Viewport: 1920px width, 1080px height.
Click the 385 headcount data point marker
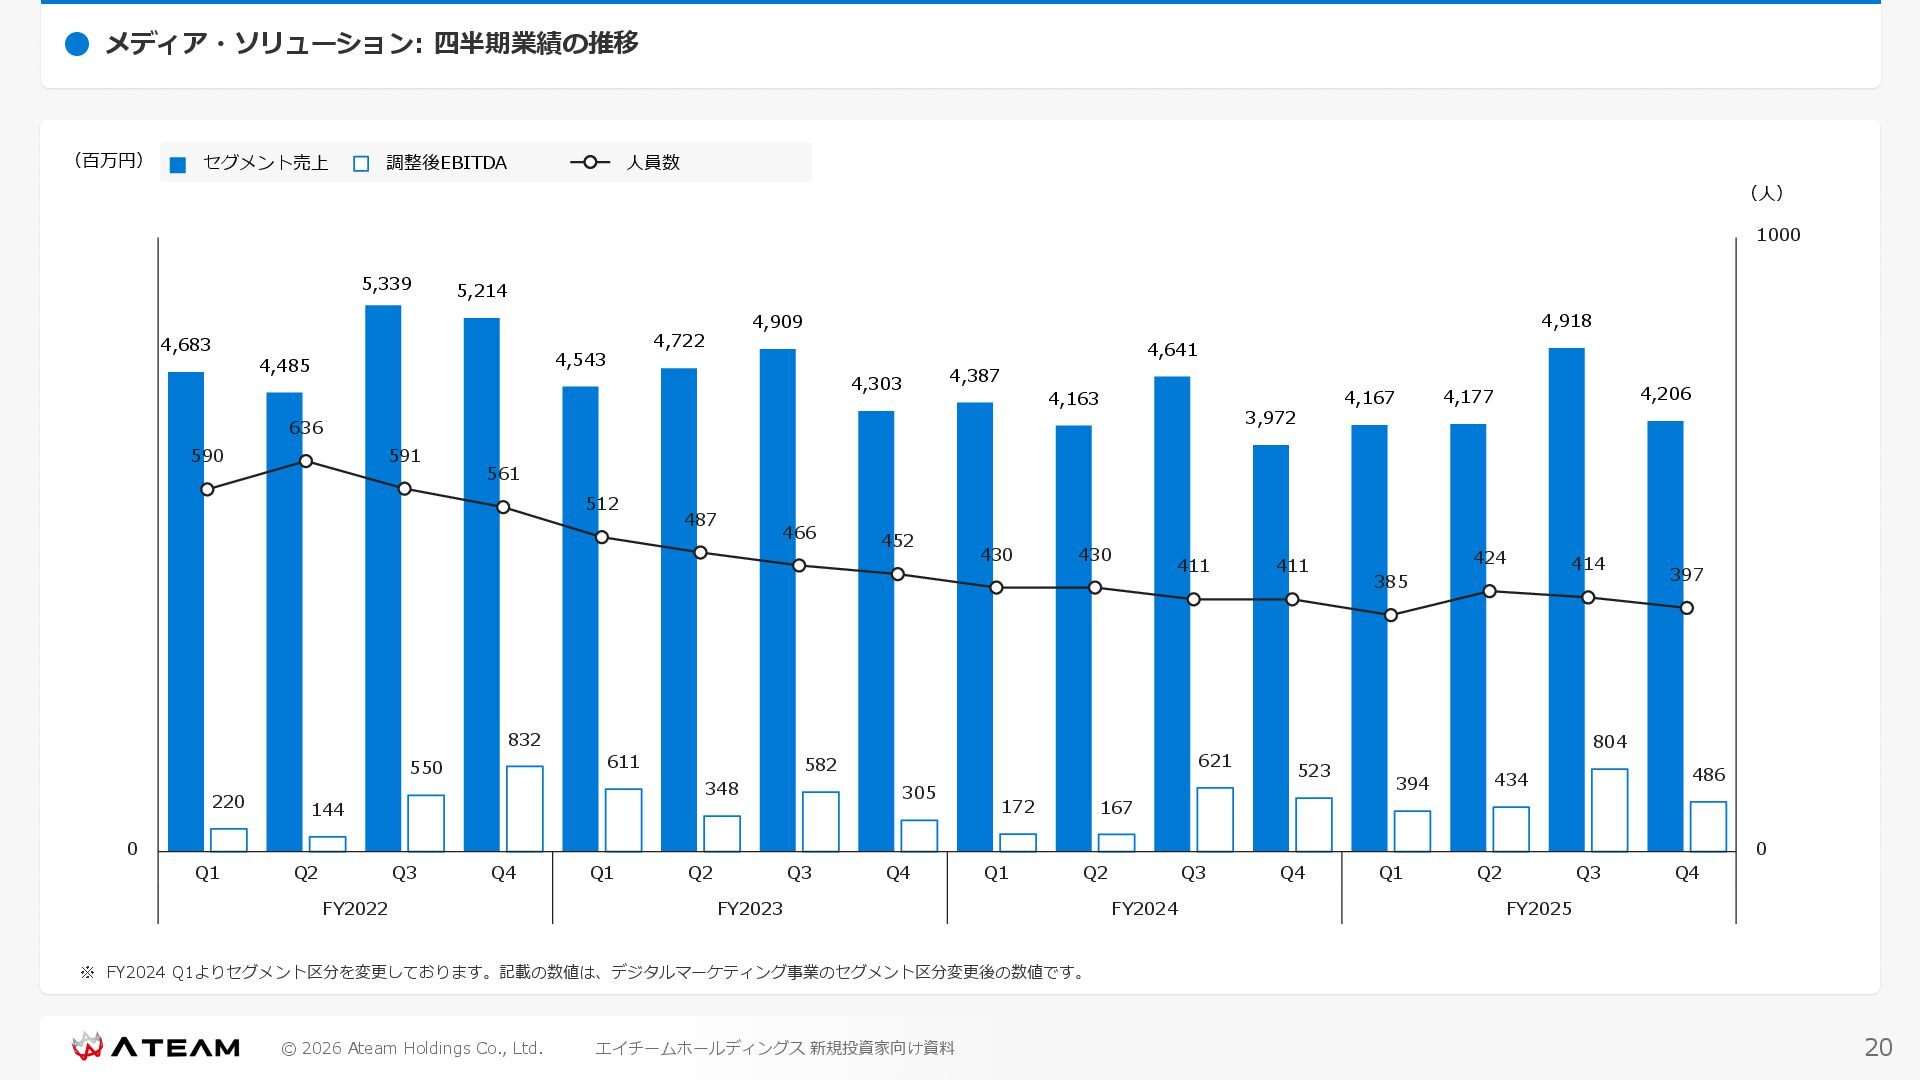(1391, 615)
